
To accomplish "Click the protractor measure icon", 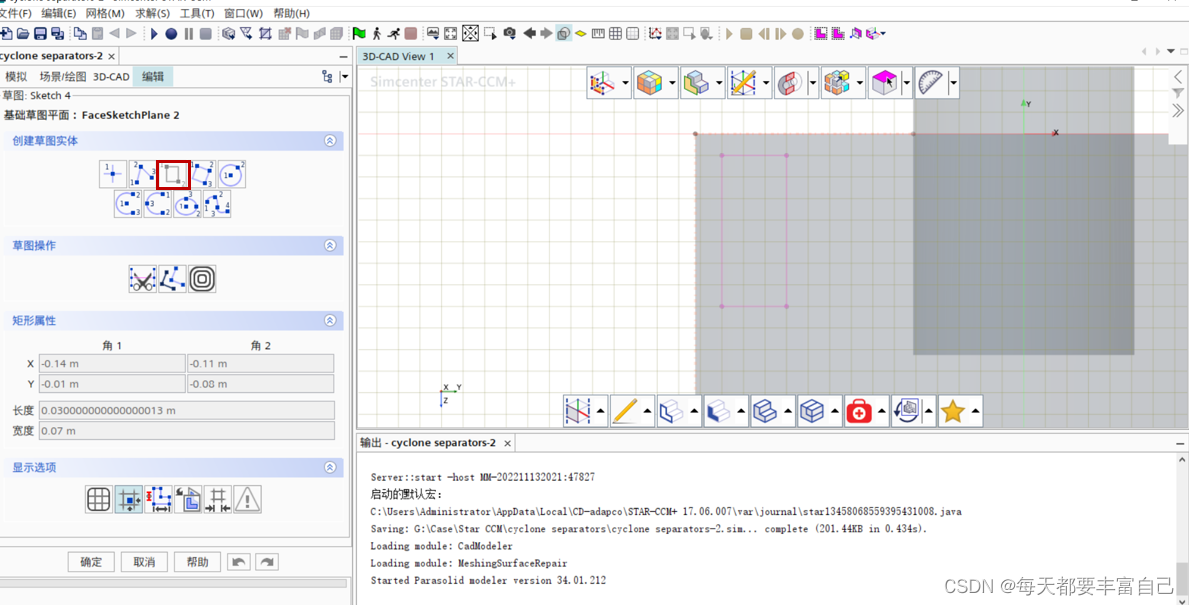I will point(930,83).
